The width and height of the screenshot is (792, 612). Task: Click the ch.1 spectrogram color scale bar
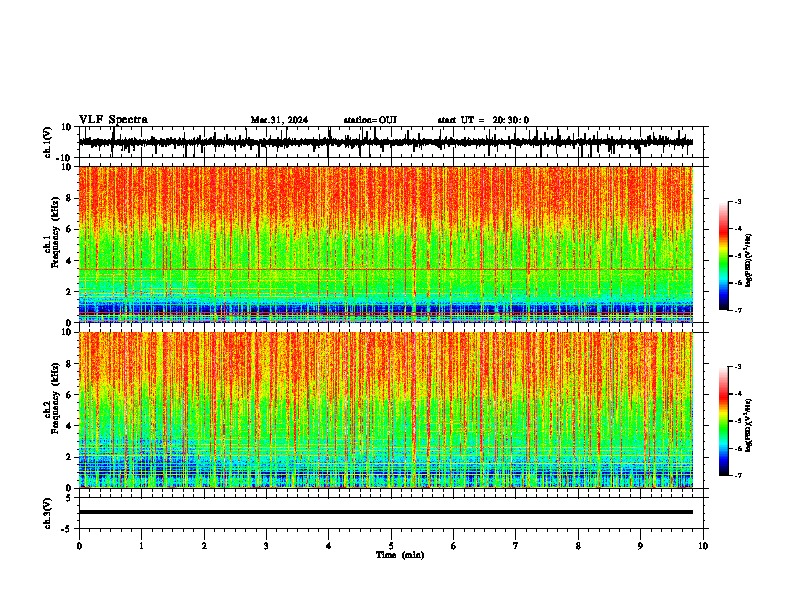click(x=724, y=256)
